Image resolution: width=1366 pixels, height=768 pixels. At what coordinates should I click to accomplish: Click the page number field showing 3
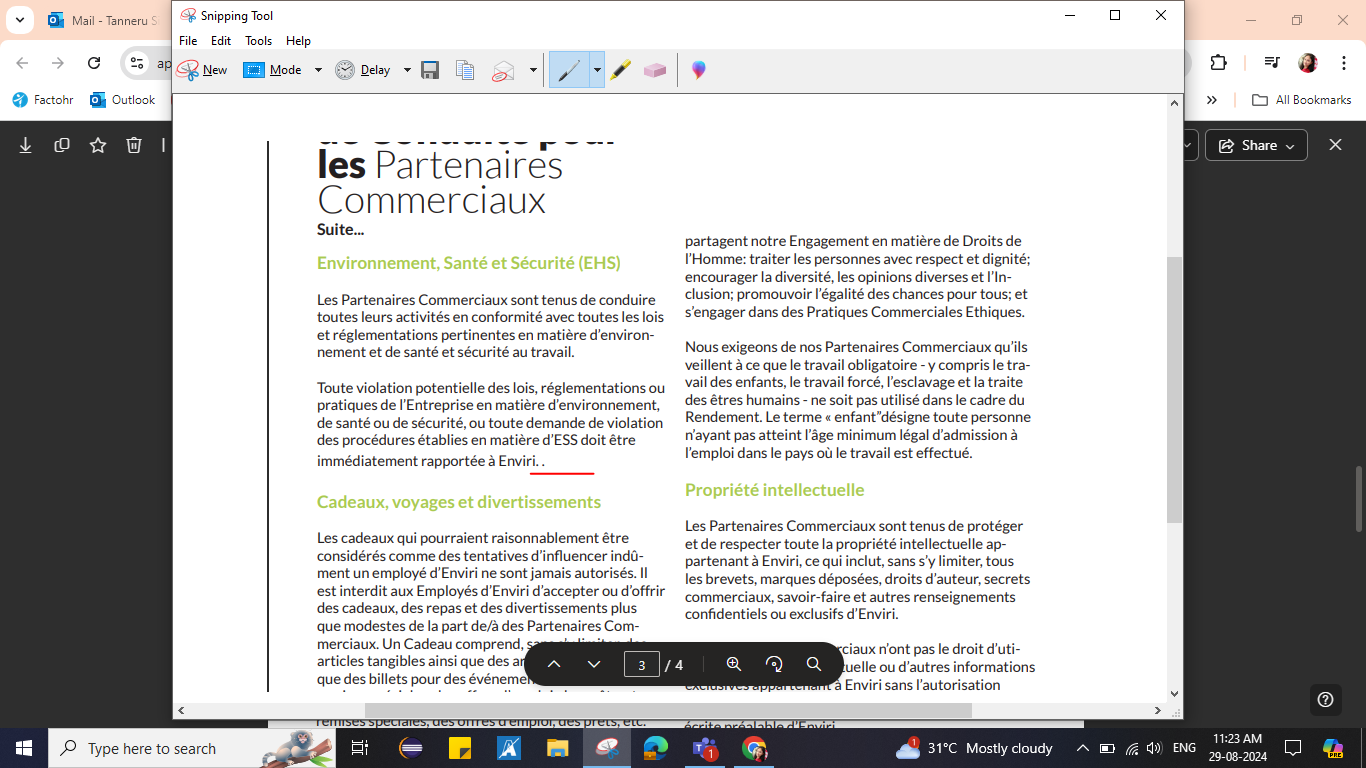coord(641,664)
